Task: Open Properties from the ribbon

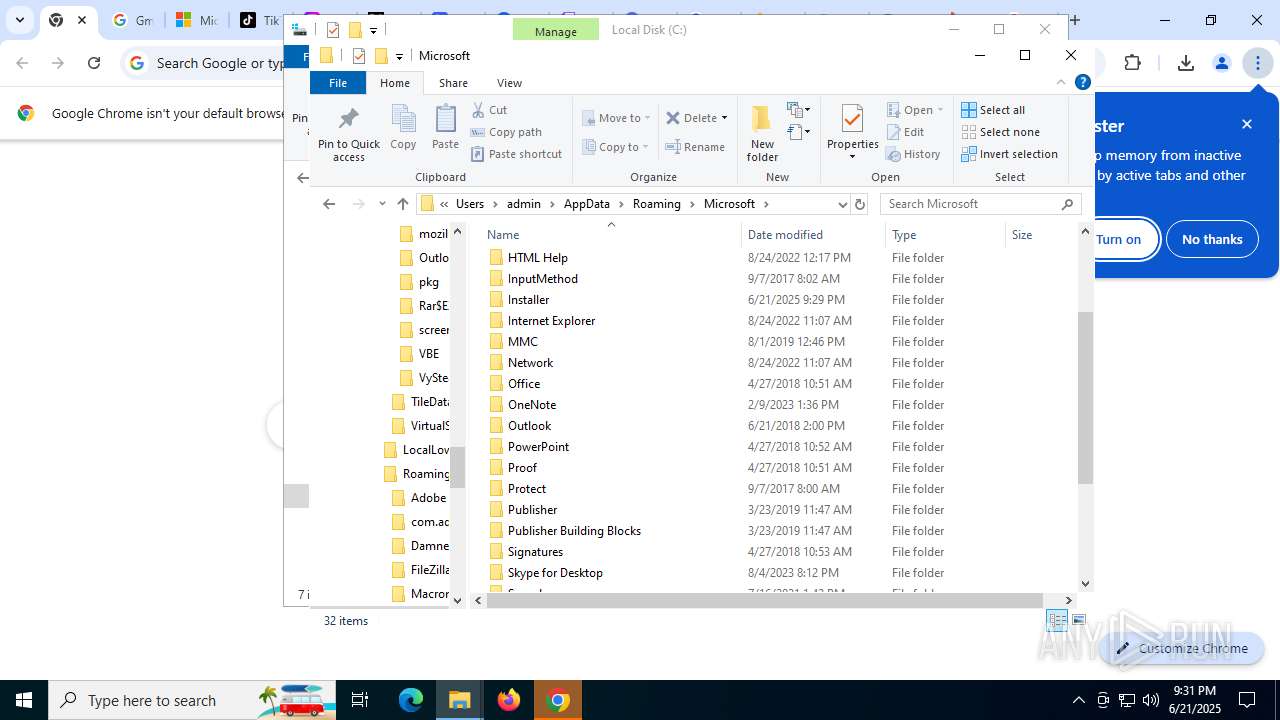Action: [x=852, y=132]
